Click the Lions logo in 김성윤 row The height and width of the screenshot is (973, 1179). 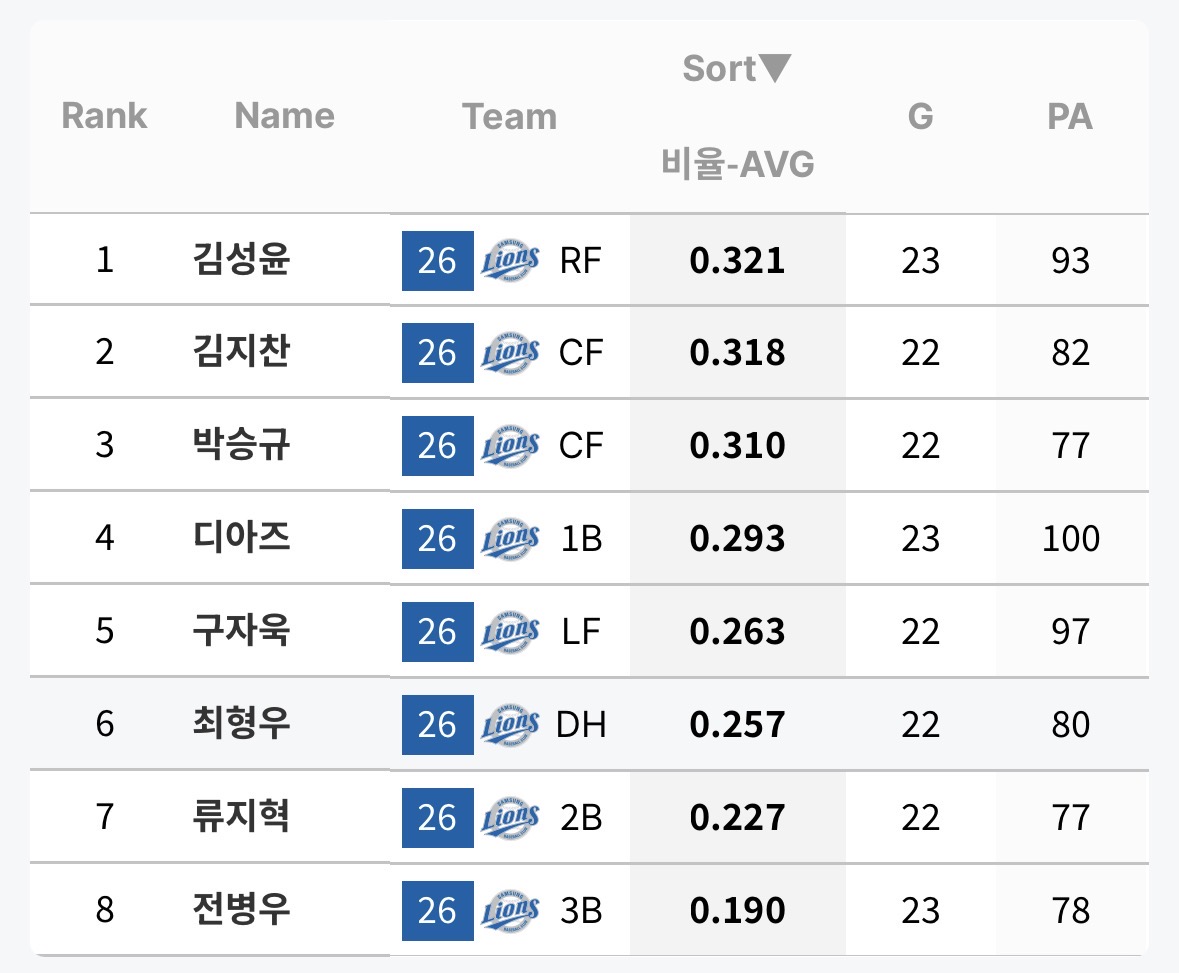point(511,260)
